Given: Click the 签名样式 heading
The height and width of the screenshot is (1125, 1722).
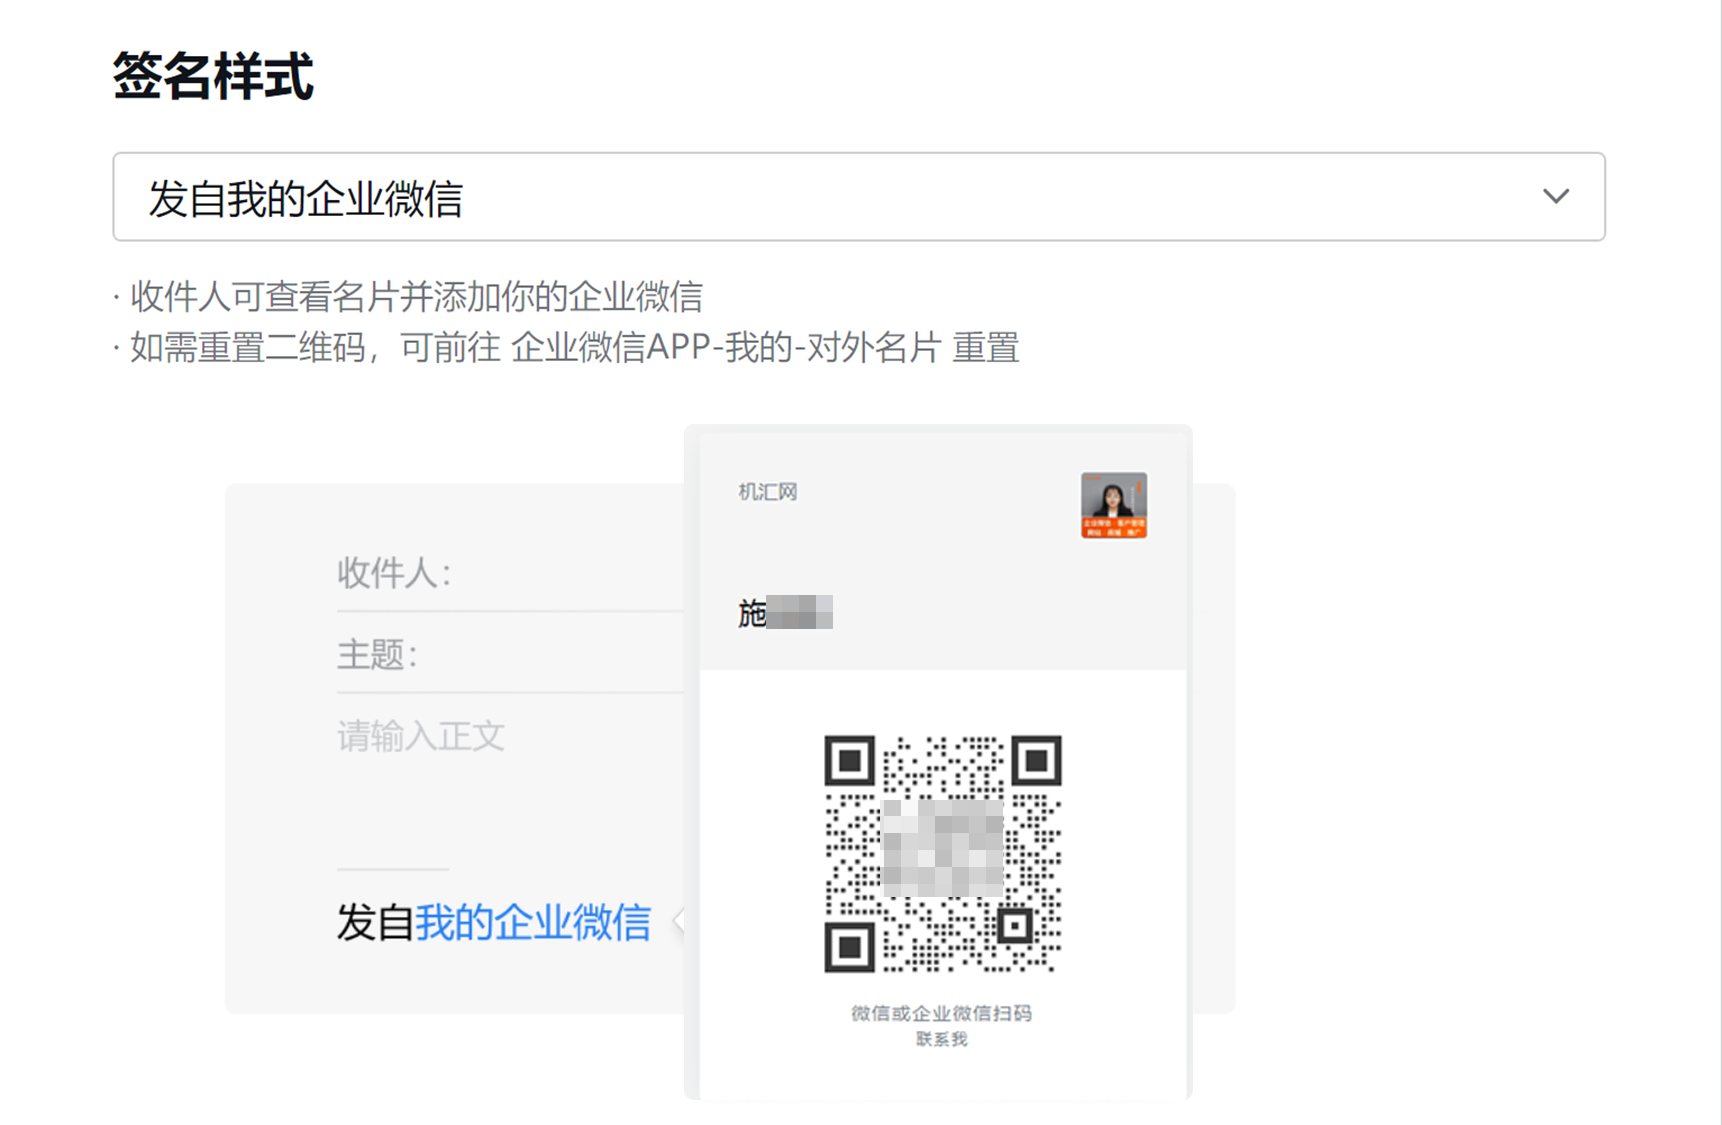Looking at the screenshot, I should pyautogui.click(x=213, y=76).
